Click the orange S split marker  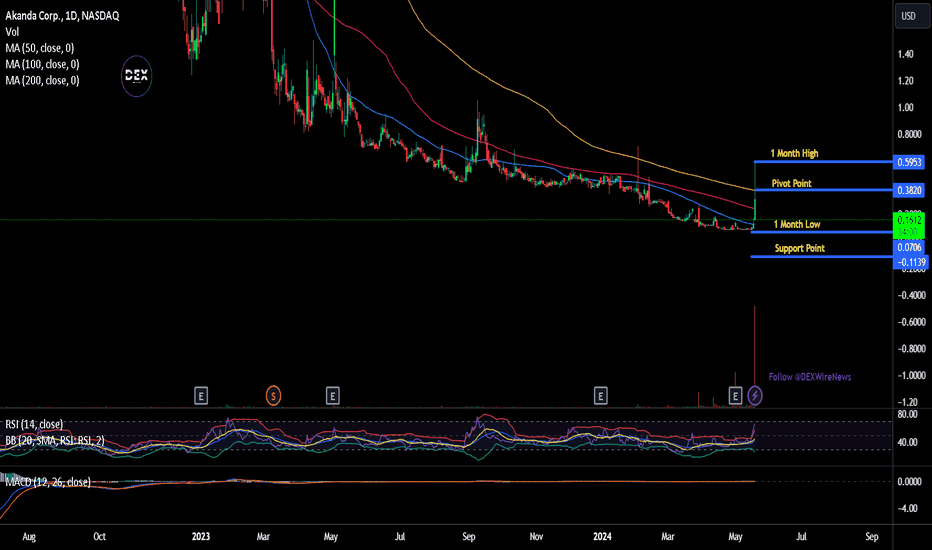[x=273, y=395]
